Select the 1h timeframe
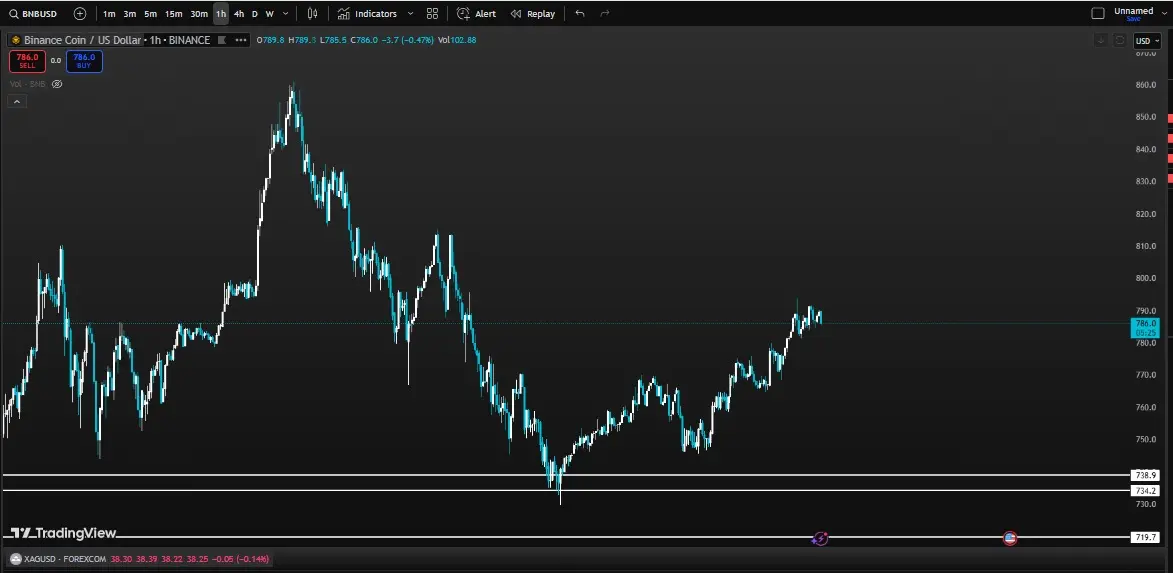 [221, 13]
